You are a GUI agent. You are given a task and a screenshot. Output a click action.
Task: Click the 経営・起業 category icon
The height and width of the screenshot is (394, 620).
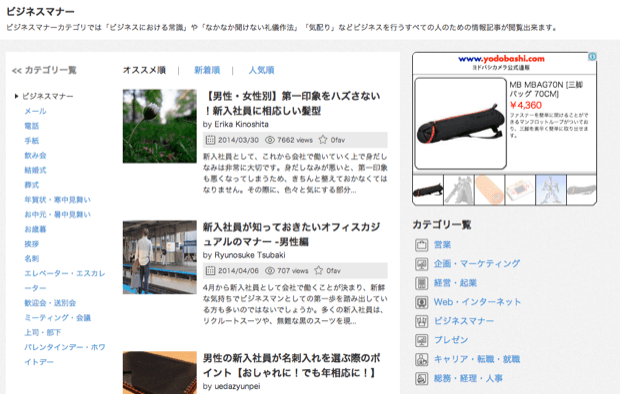(x=422, y=283)
